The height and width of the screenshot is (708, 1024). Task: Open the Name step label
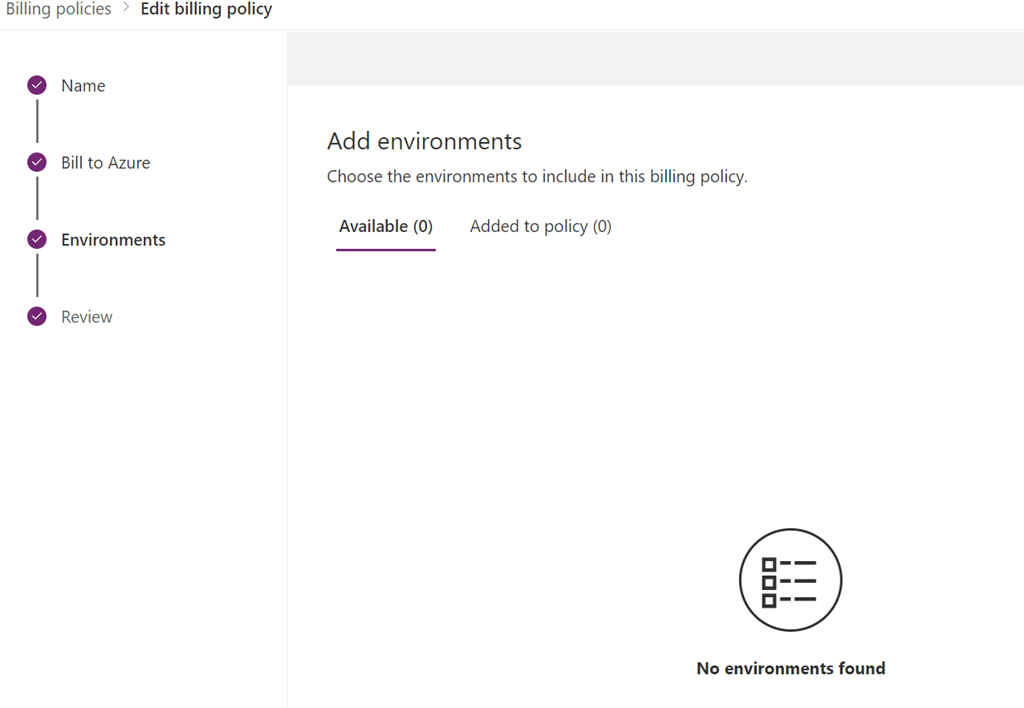83,86
